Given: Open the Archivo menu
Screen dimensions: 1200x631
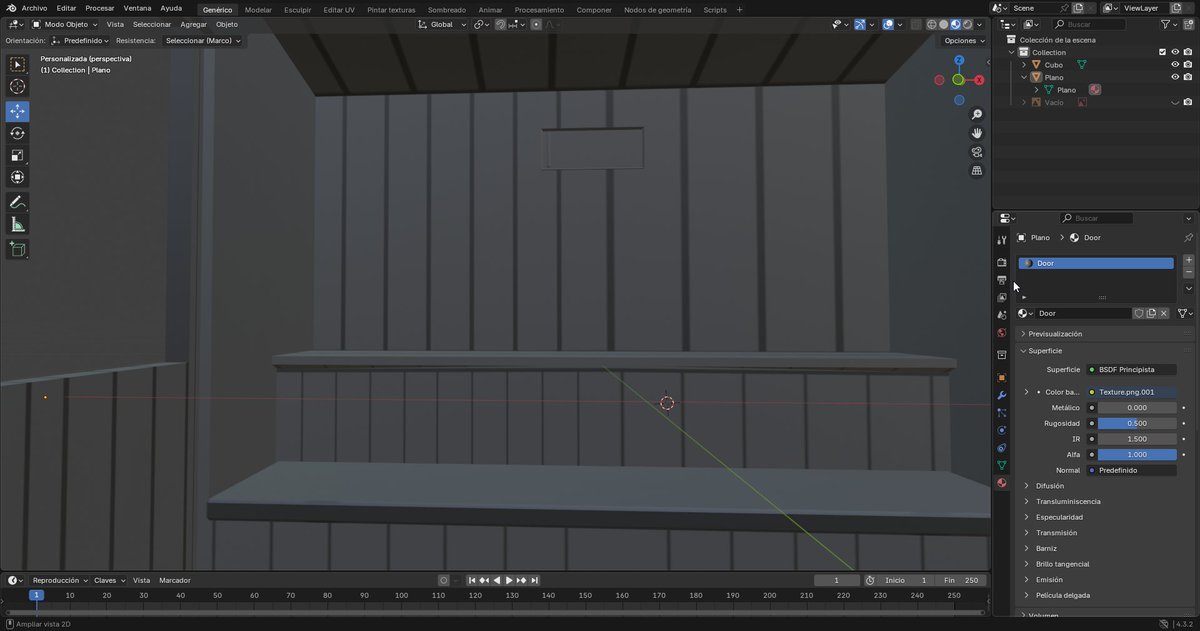Looking at the screenshot, I should tap(34, 8).
